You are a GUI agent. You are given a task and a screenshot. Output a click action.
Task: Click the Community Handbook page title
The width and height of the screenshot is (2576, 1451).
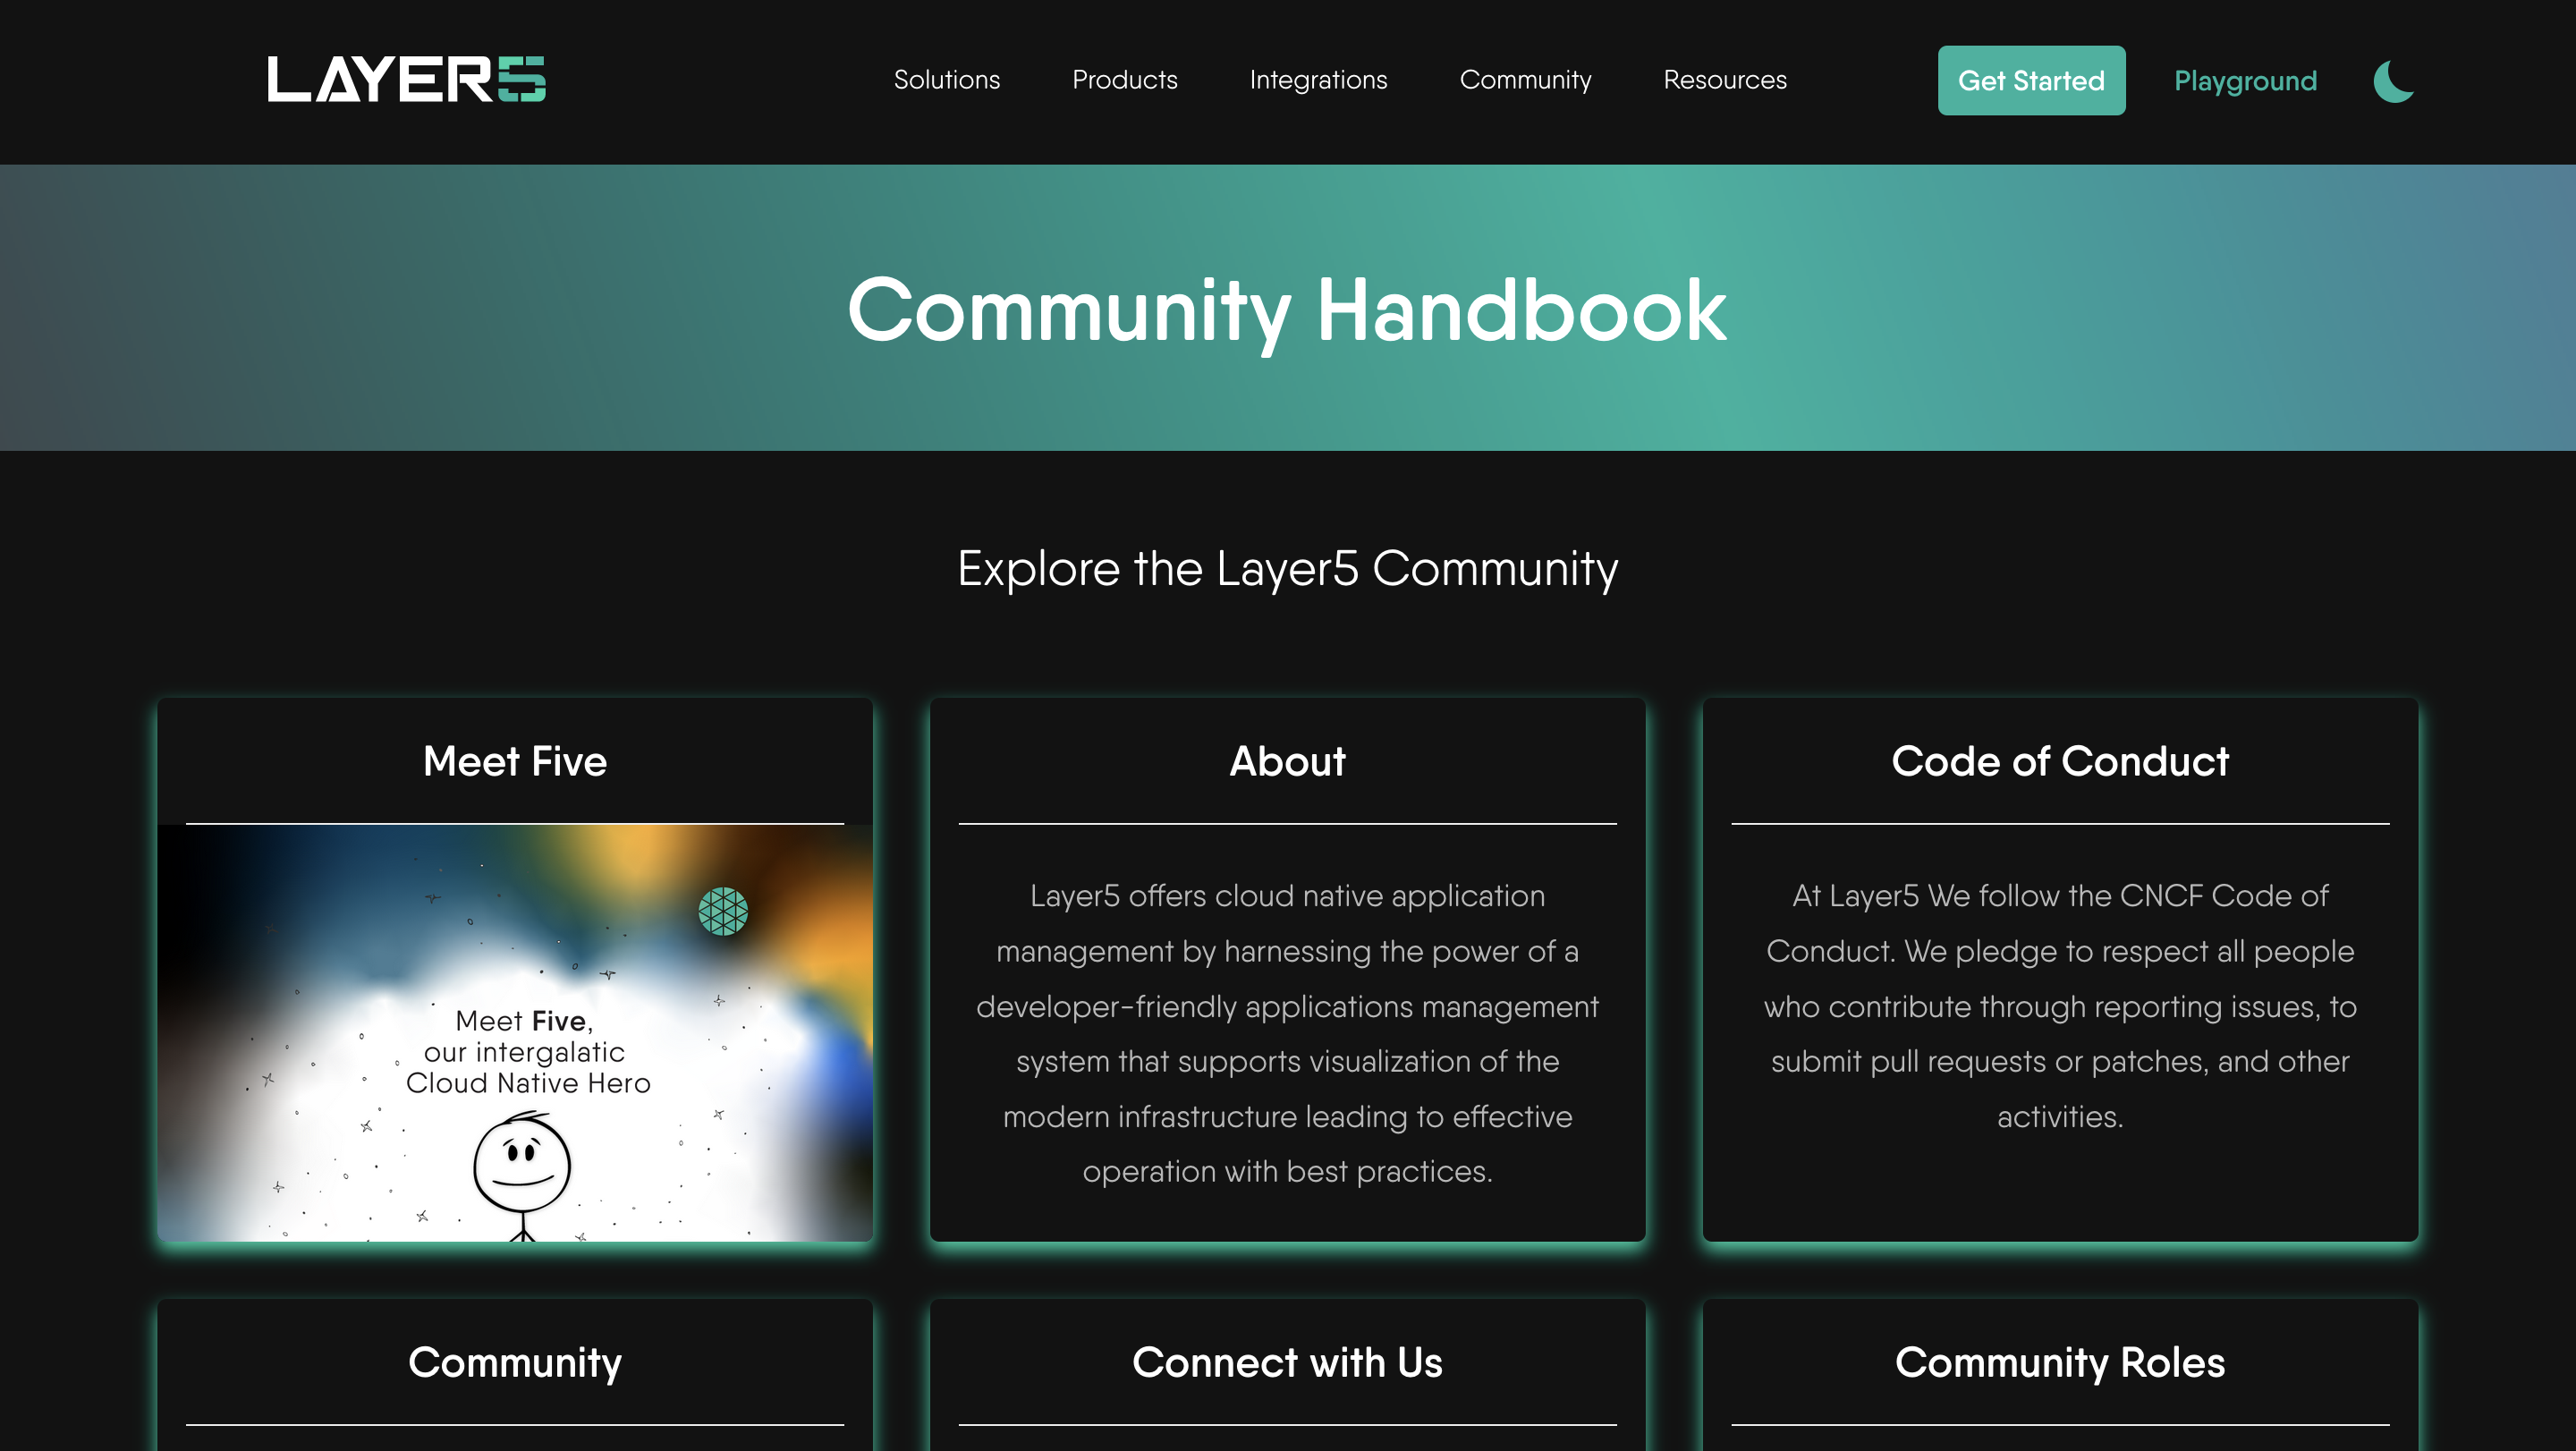tap(1287, 310)
